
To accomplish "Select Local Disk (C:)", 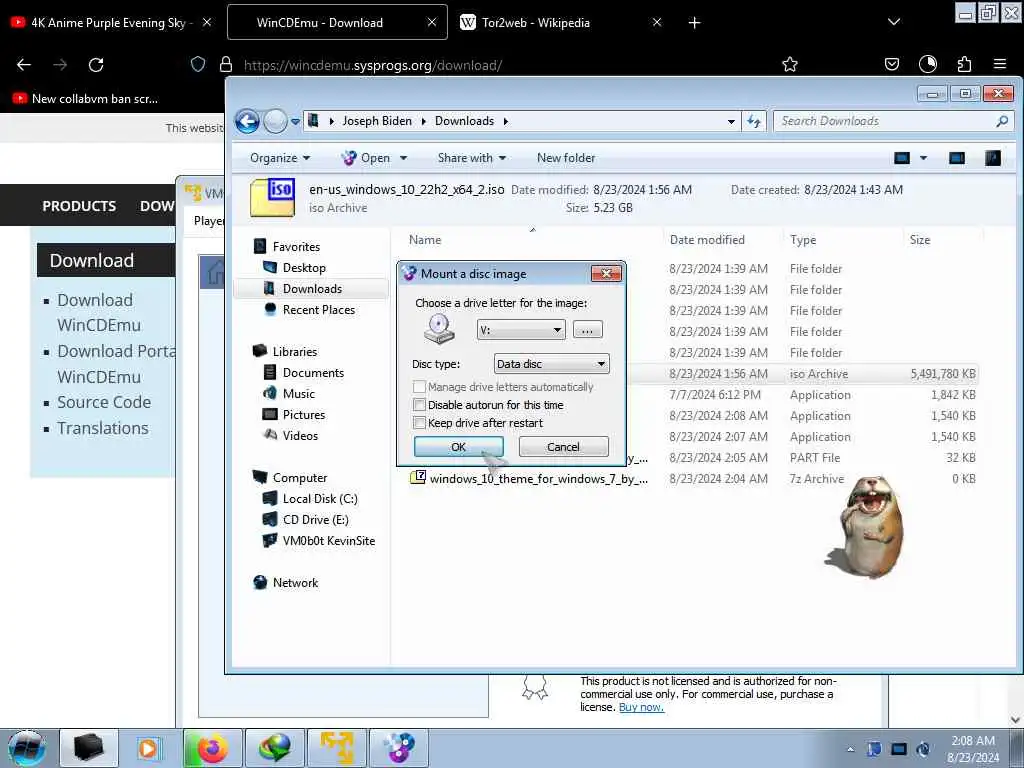I will [320, 498].
